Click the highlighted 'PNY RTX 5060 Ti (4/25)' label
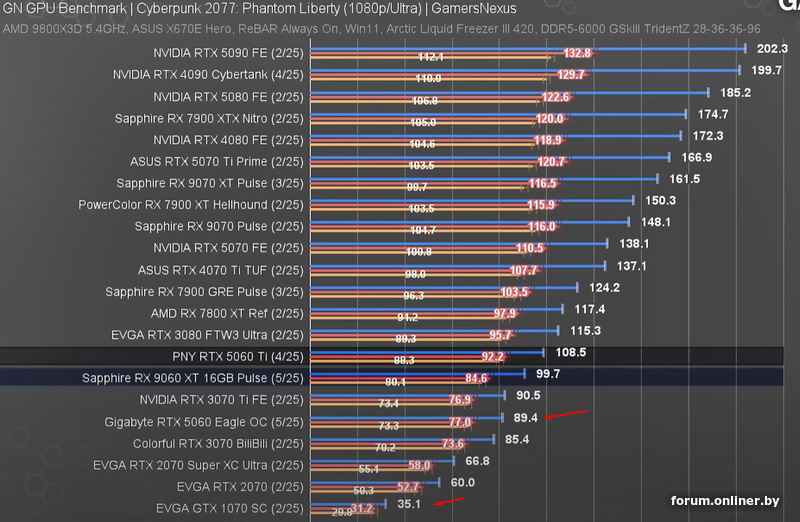The width and height of the screenshot is (800, 522). click(238, 357)
